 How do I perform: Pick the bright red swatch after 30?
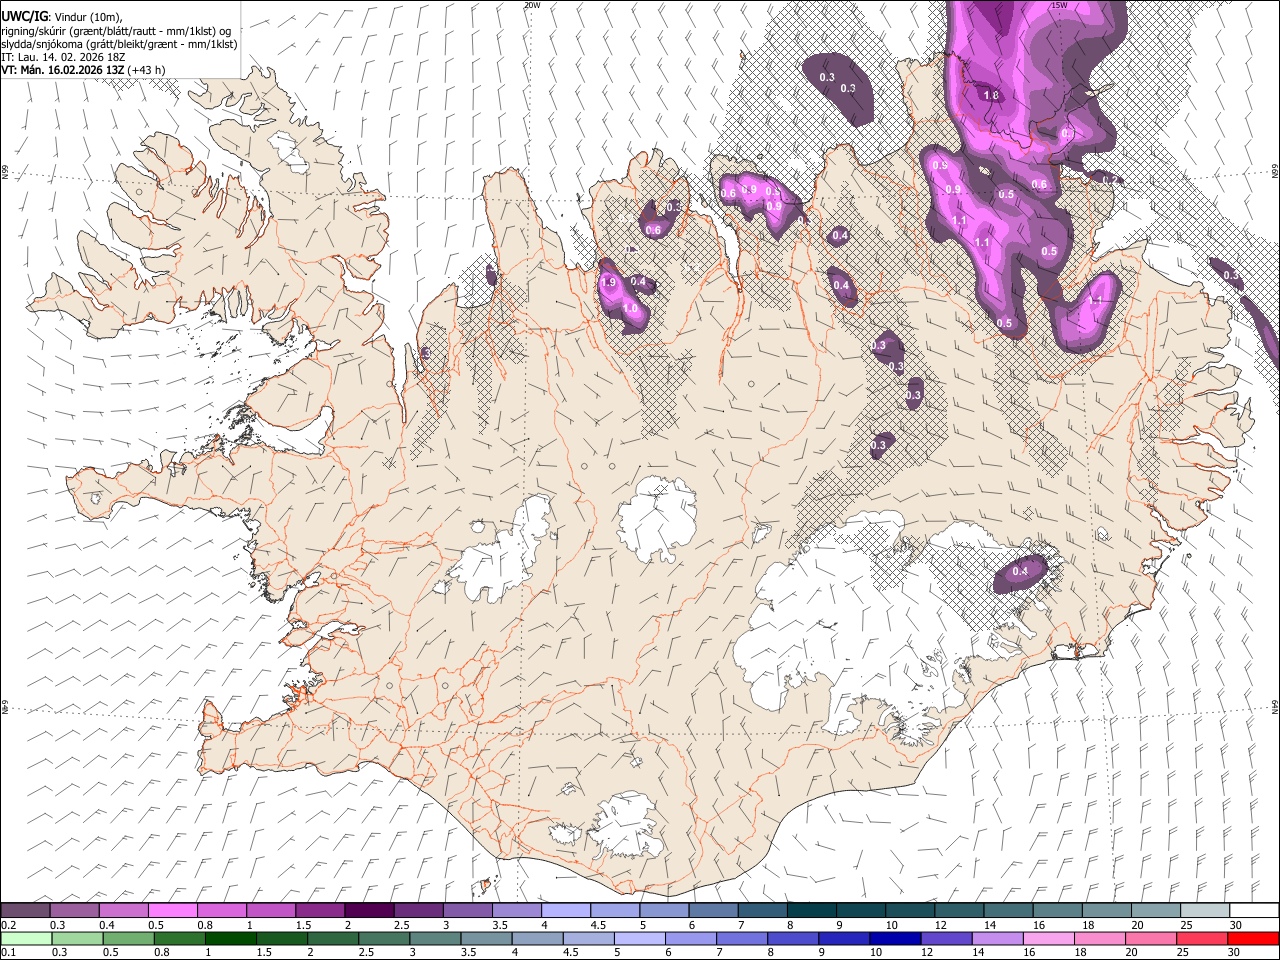[x=1253, y=938]
